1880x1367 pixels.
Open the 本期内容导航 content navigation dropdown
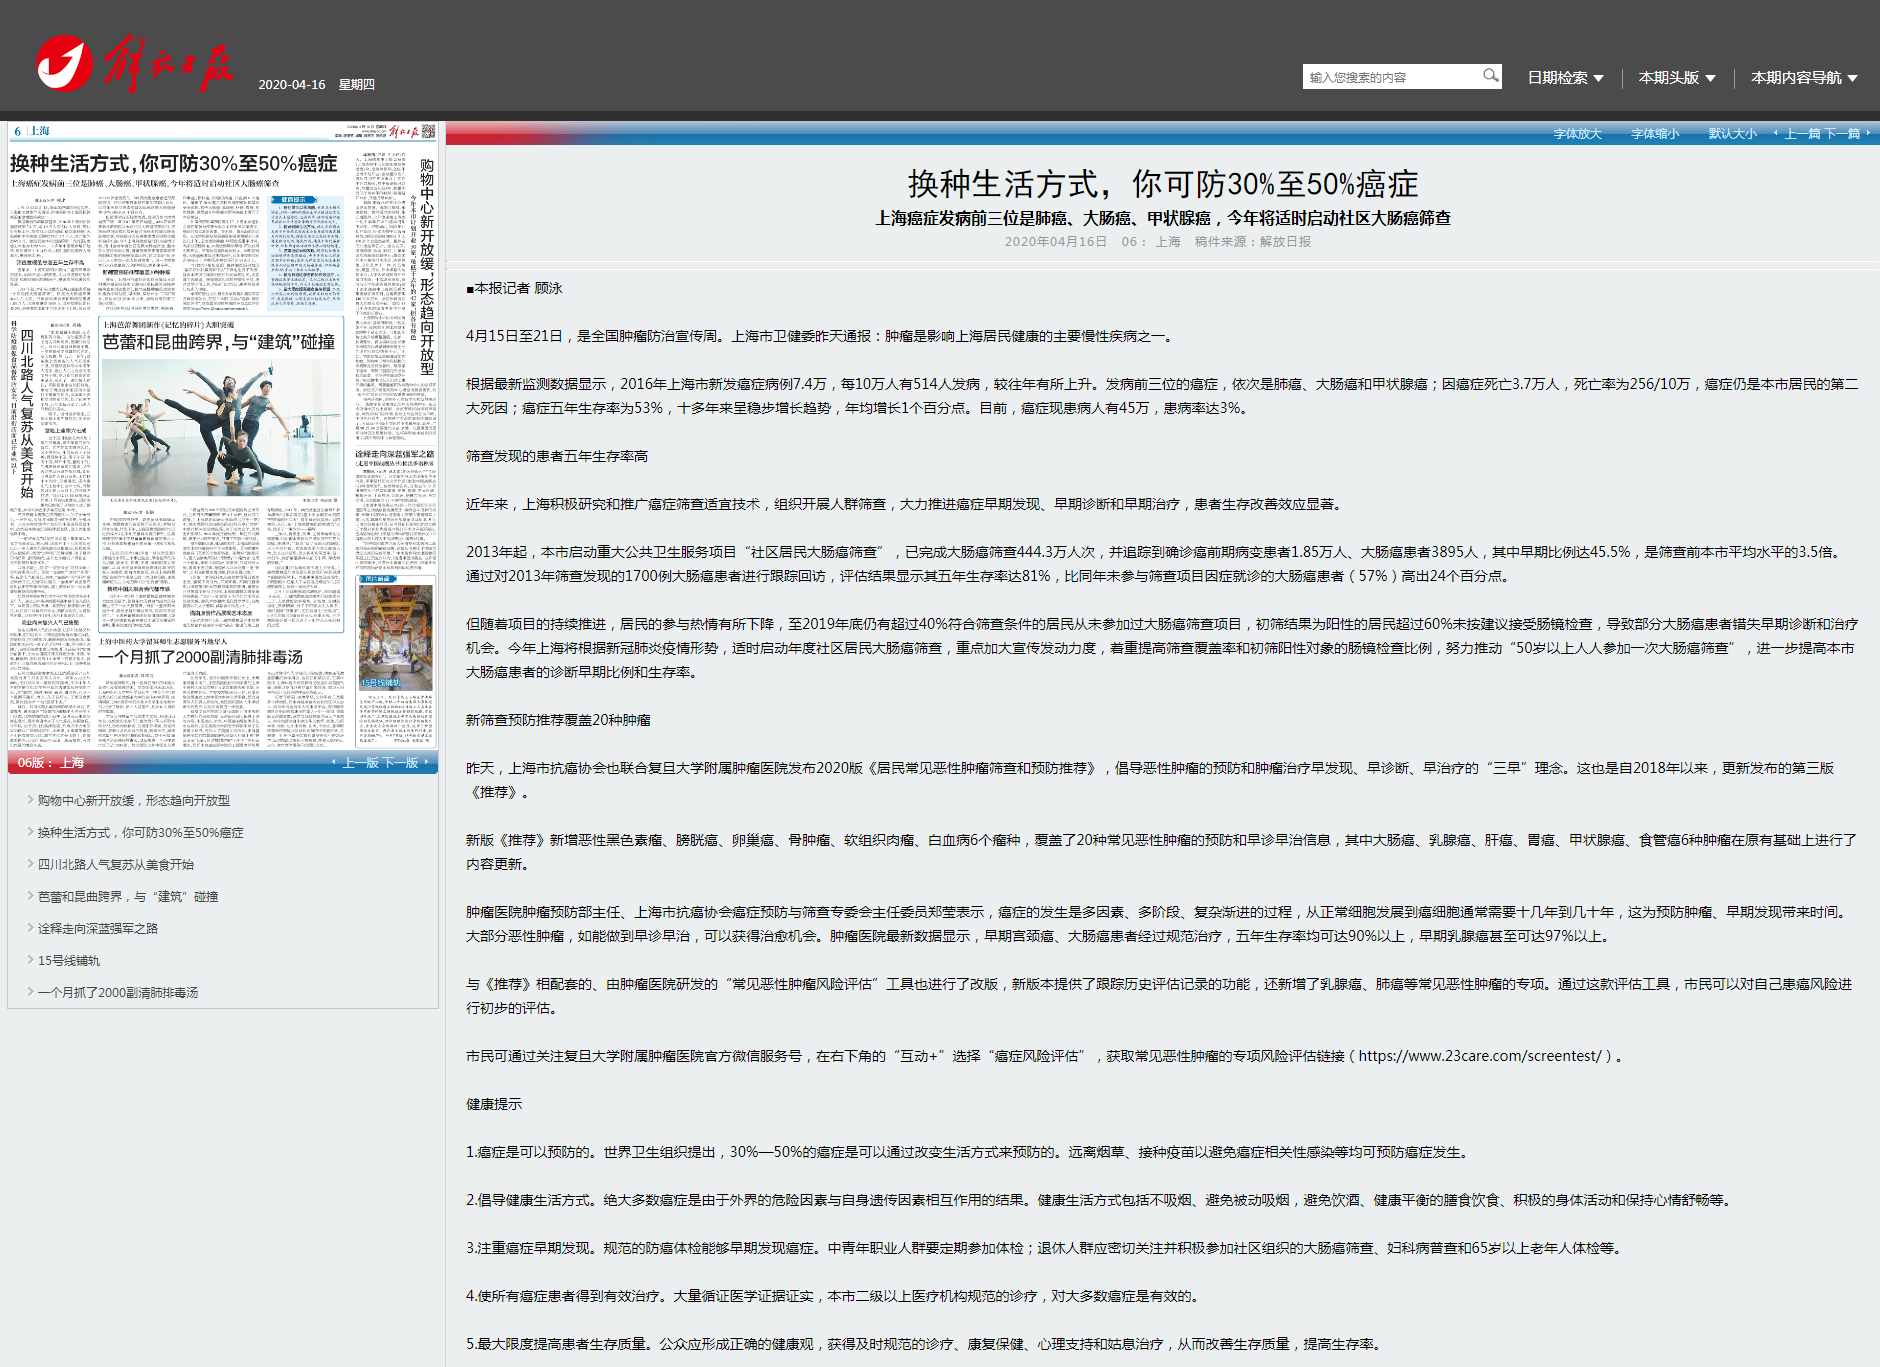pyautogui.click(x=1804, y=78)
